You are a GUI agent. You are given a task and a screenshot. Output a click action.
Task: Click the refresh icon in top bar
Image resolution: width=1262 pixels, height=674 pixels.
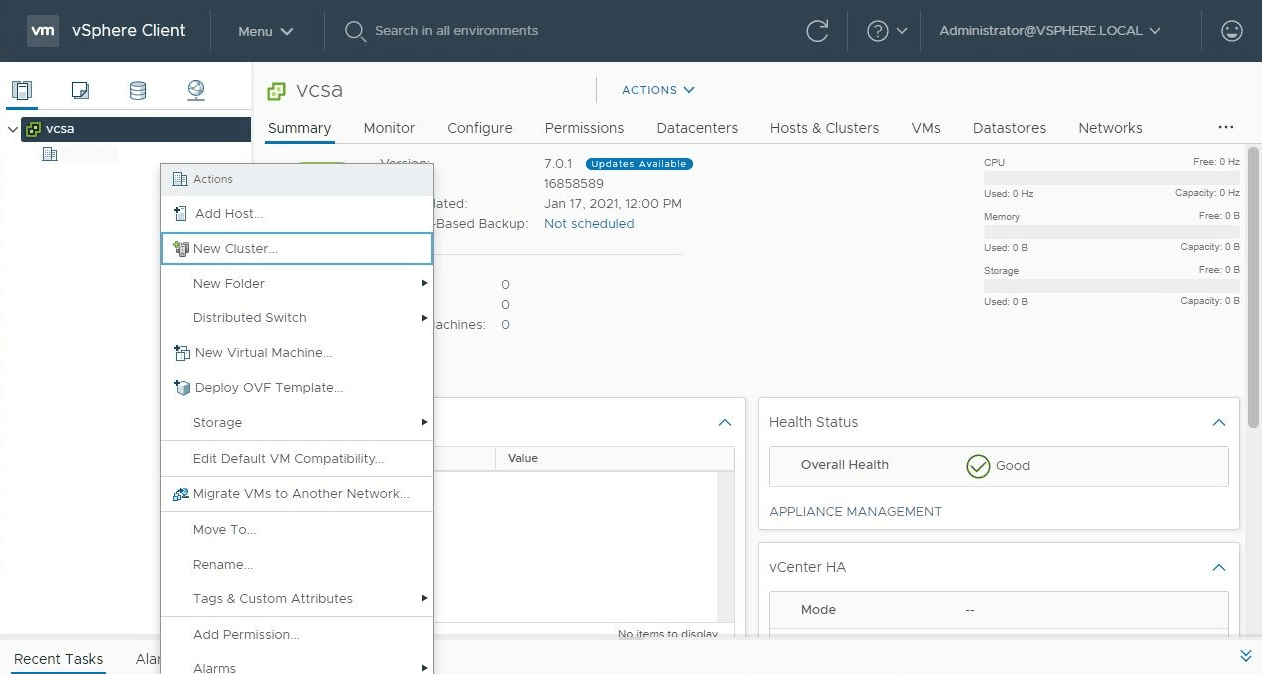click(817, 31)
